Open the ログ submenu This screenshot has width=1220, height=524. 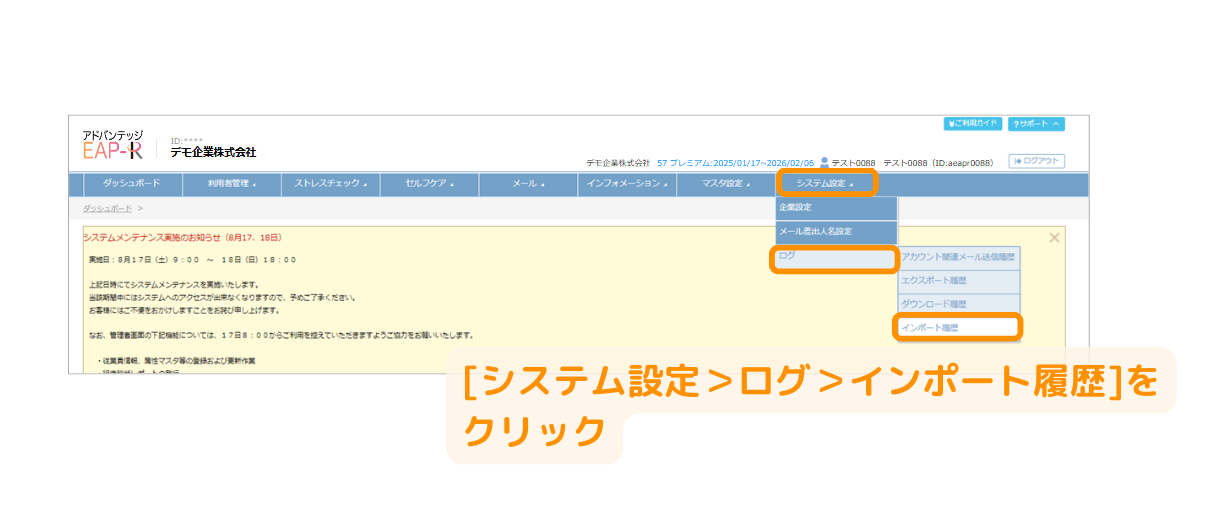pyautogui.click(x=835, y=259)
